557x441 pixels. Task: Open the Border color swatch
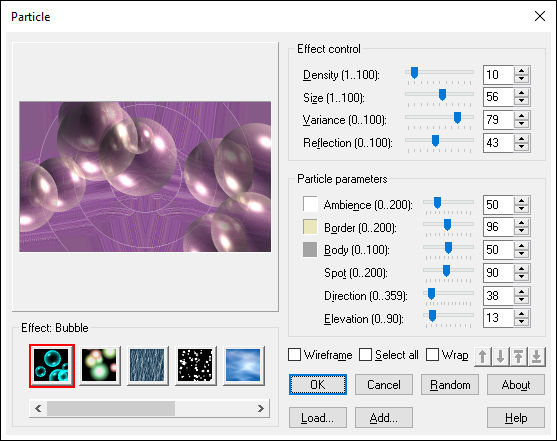(310, 227)
